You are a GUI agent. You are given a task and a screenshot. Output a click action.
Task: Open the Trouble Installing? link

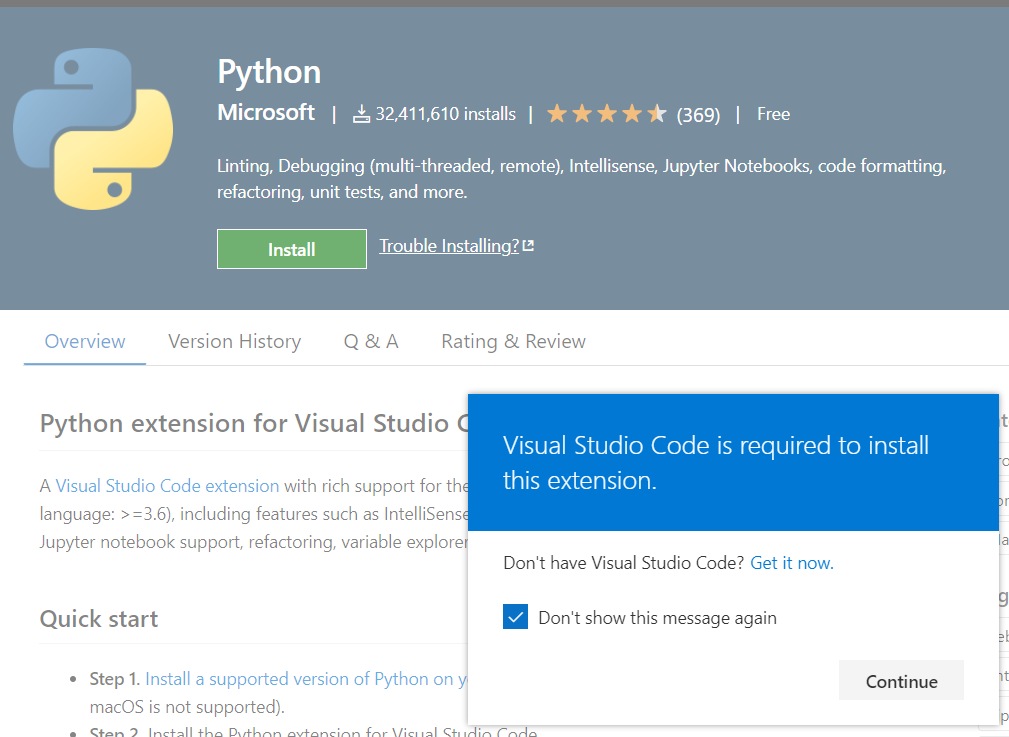click(449, 246)
